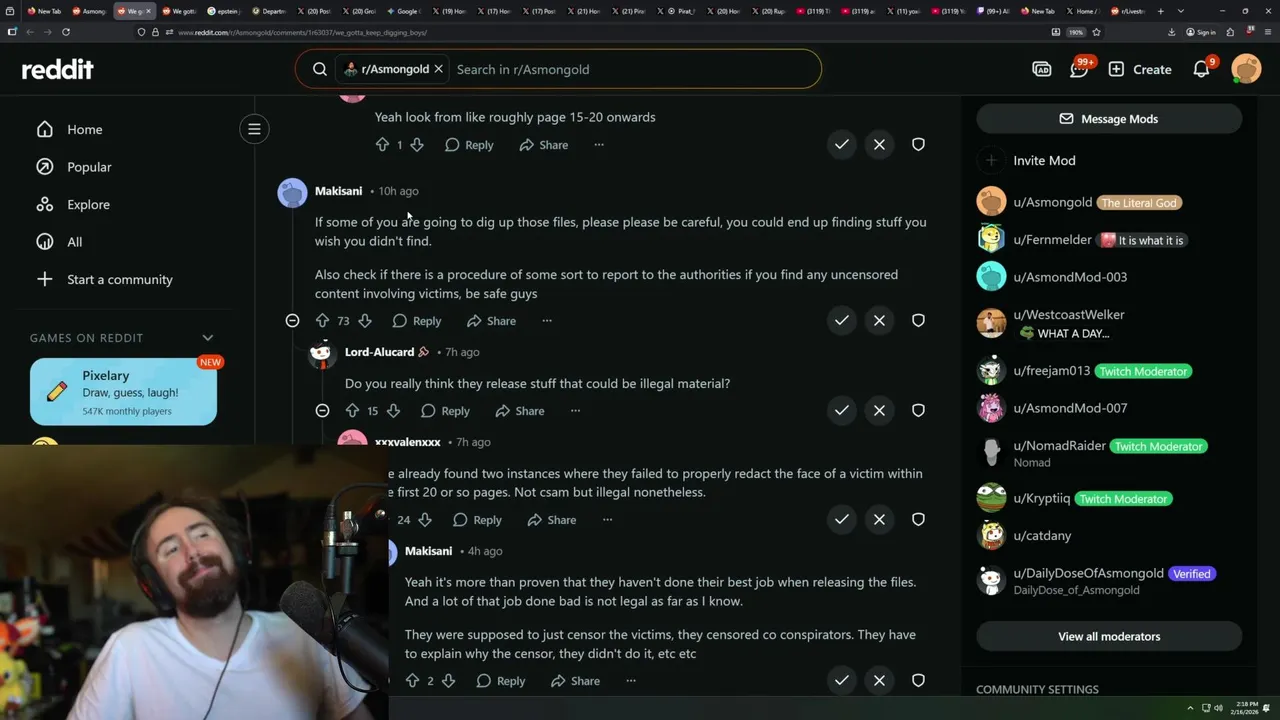Screen dimensions: 1280x720
Task: Remove r/Asmongold search scope chip
Action: 438,69
